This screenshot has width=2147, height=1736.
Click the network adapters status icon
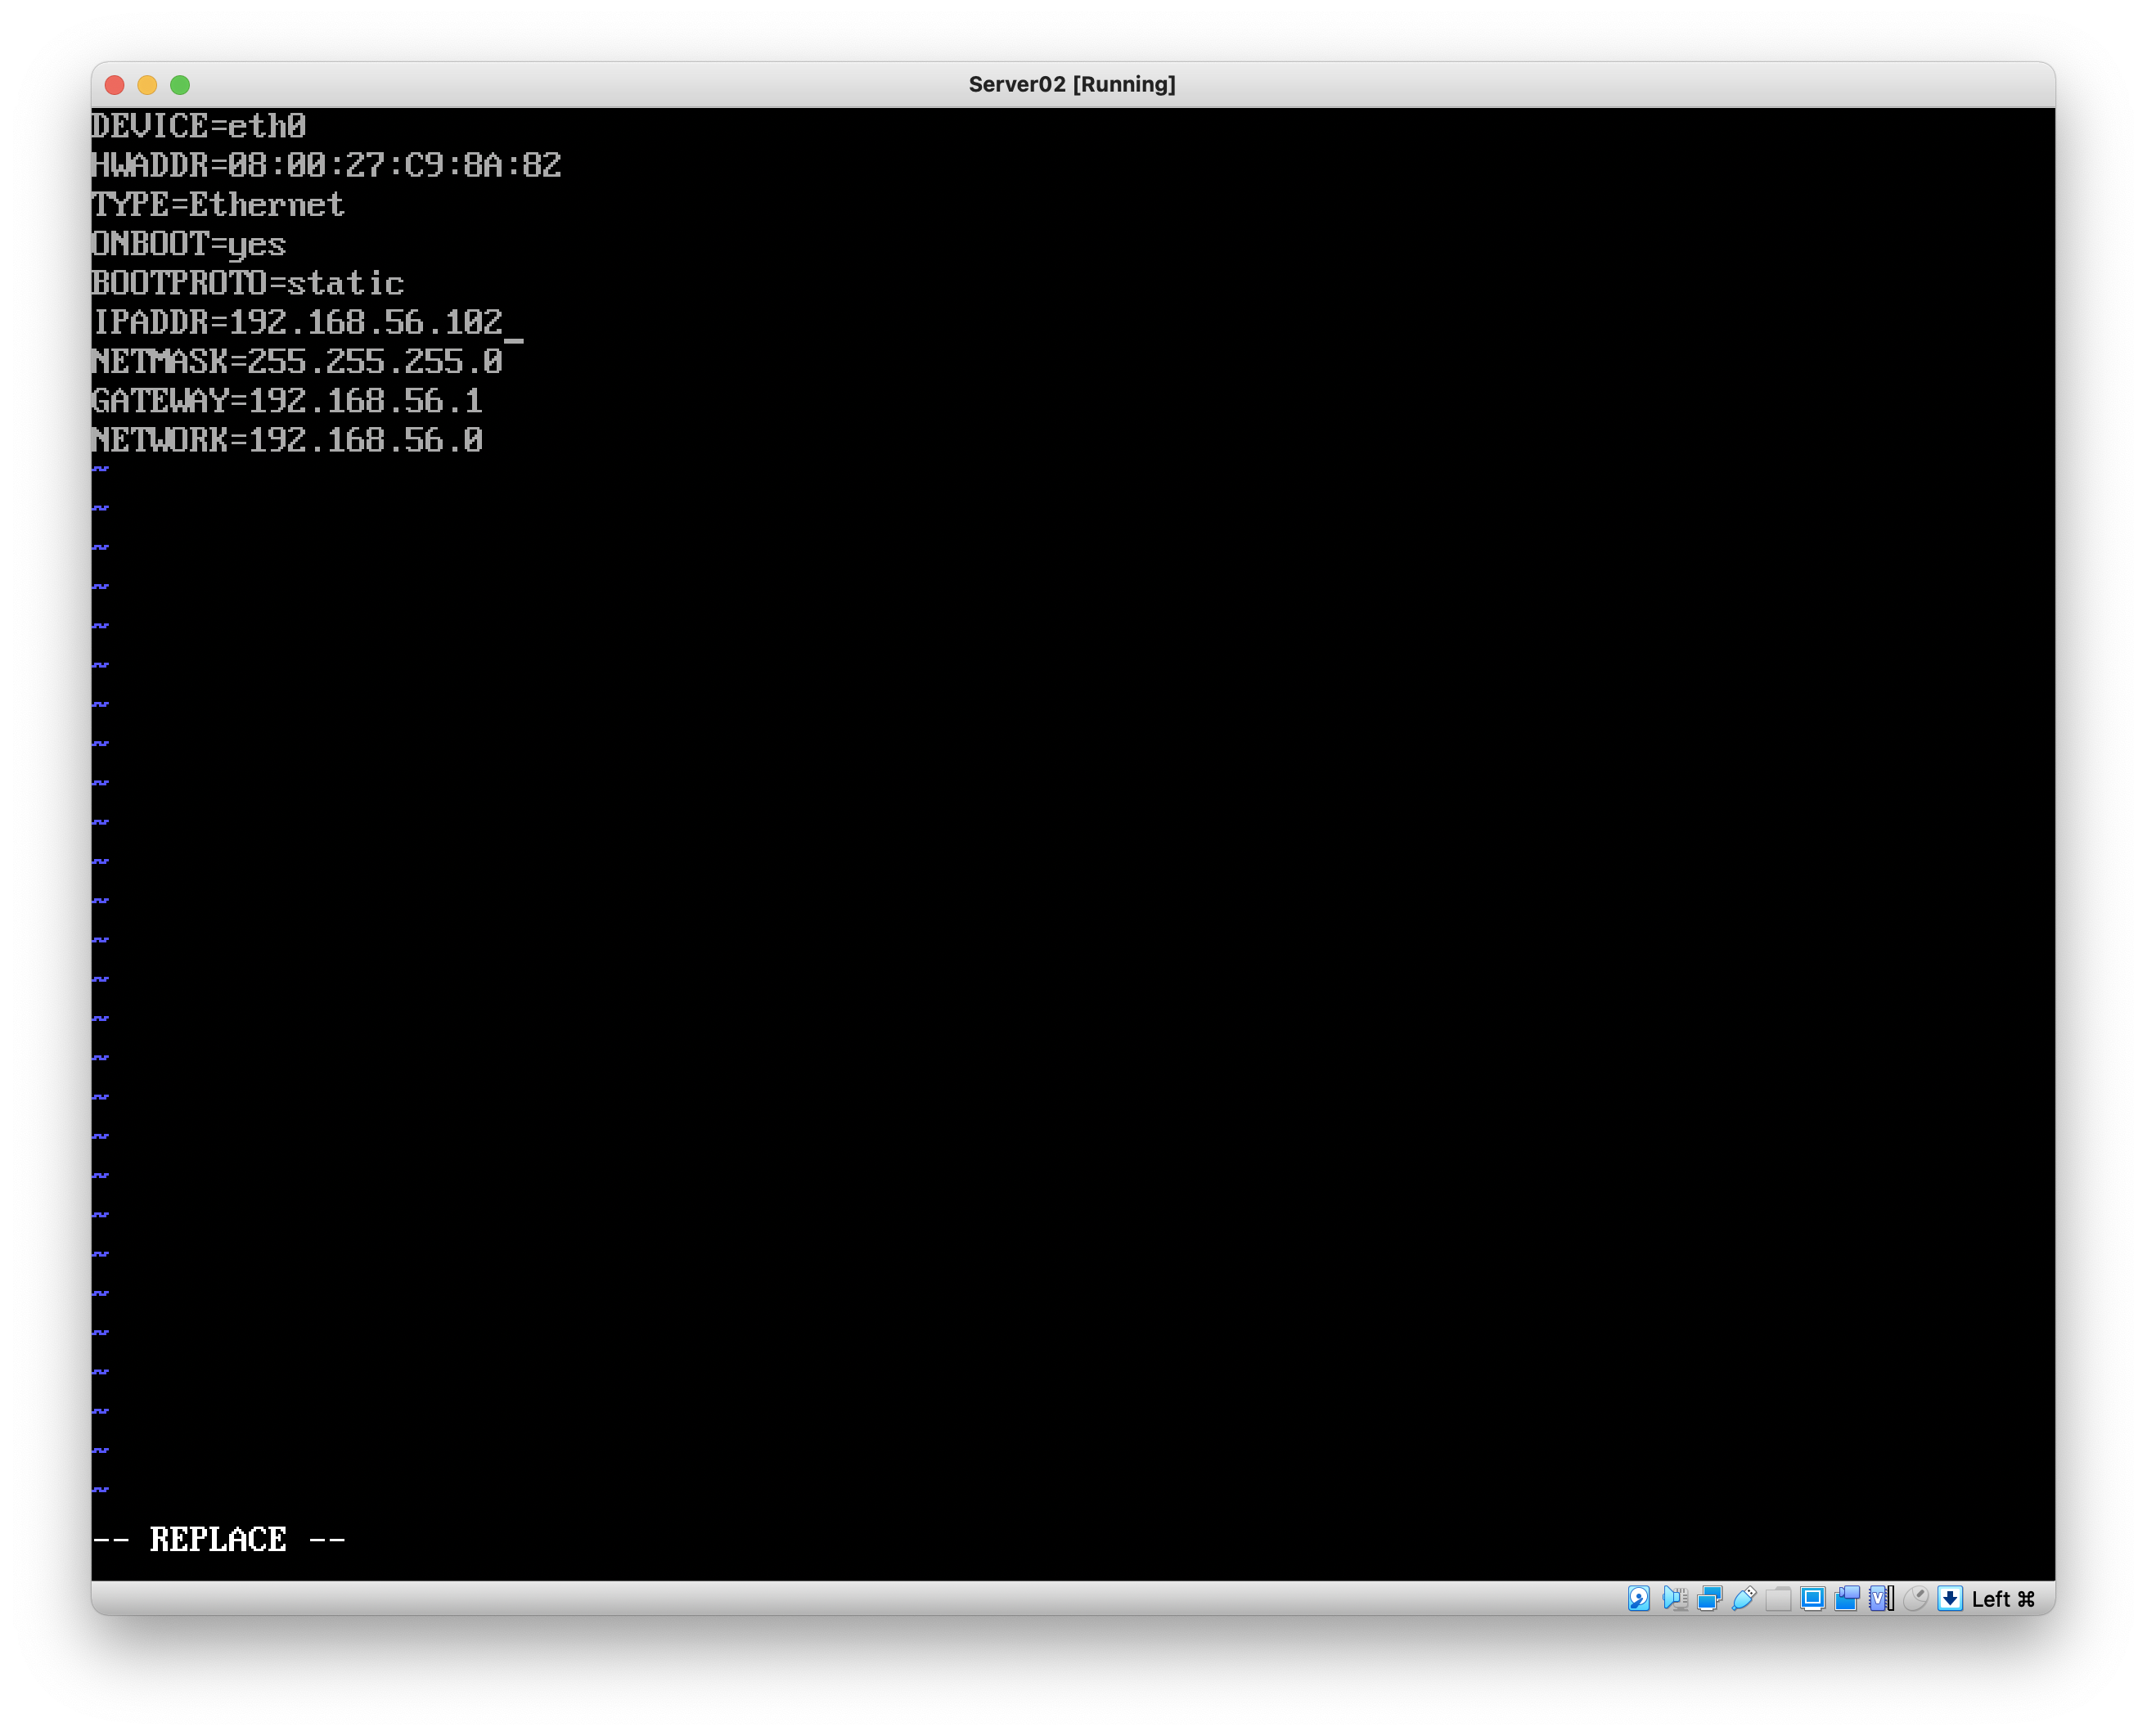click(x=1710, y=1598)
